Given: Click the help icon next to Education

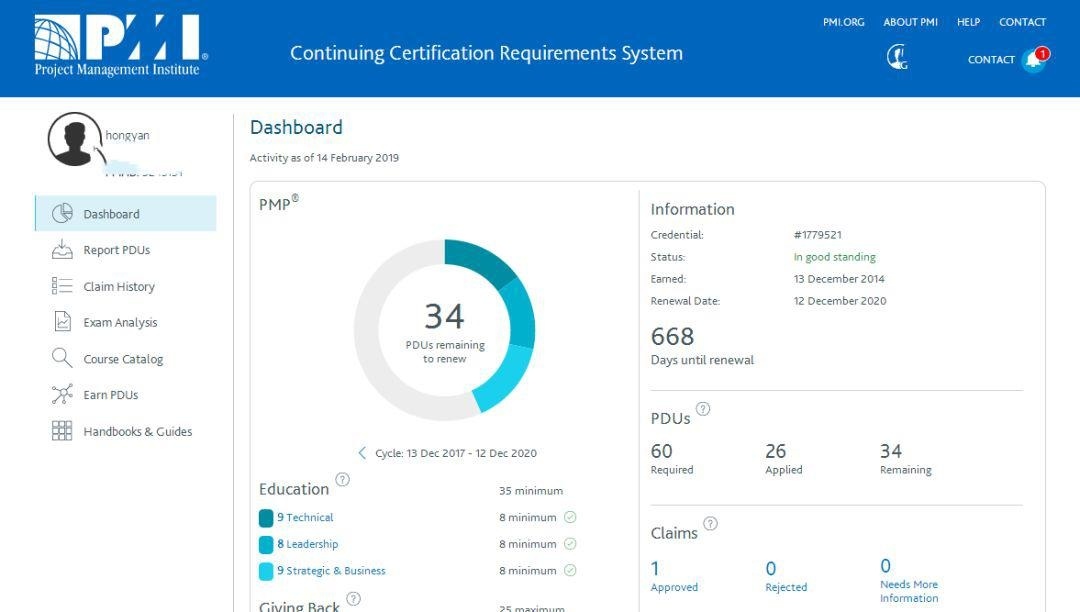Looking at the screenshot, I should pos(343,480).
